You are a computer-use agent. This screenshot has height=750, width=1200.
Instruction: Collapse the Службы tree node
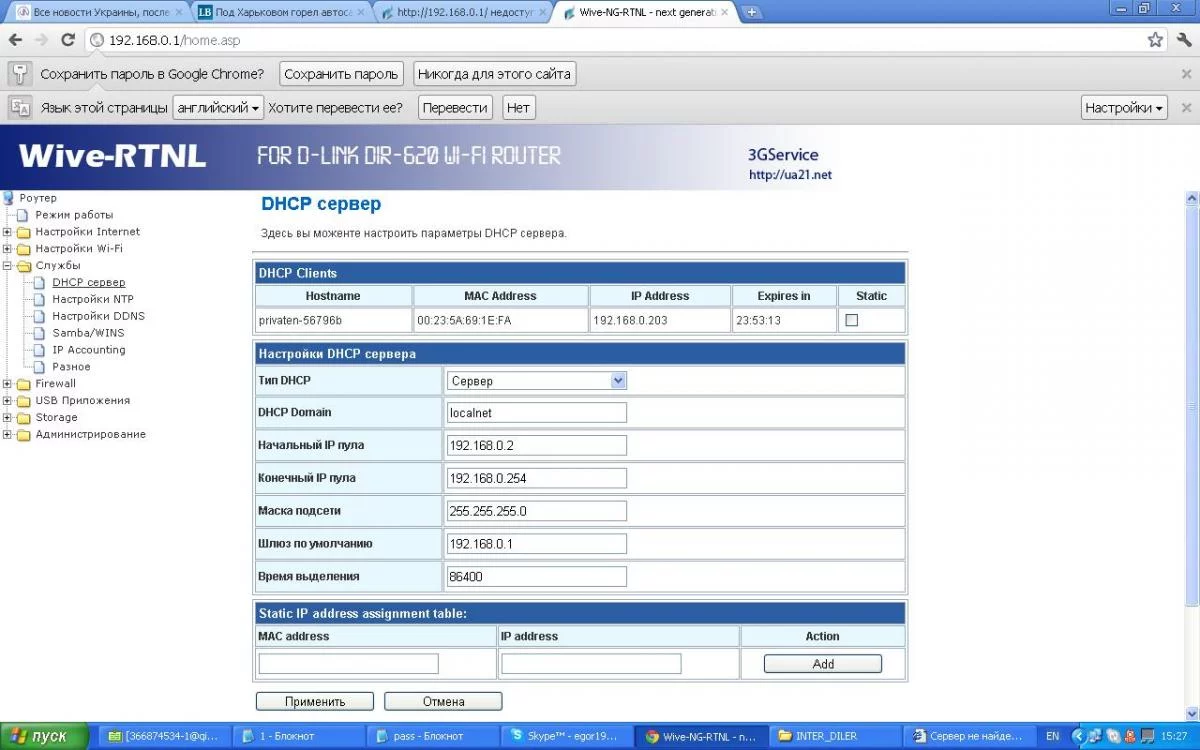[7, 266]
